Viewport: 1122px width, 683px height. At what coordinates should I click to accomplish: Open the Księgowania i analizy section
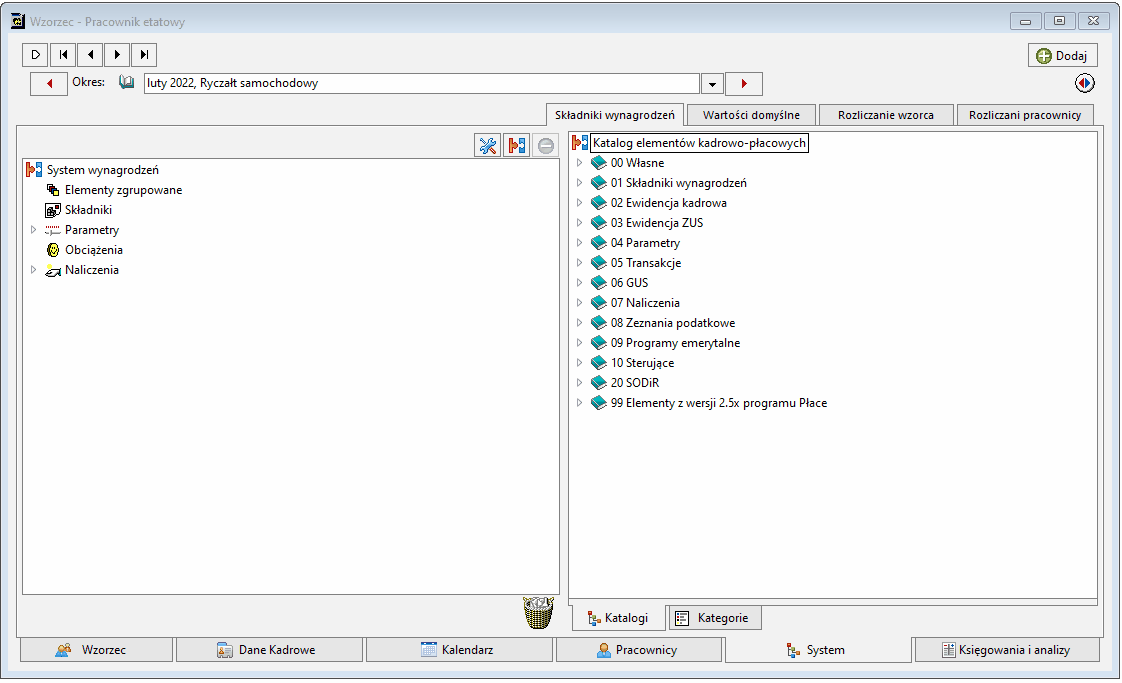click(1007, 650)
